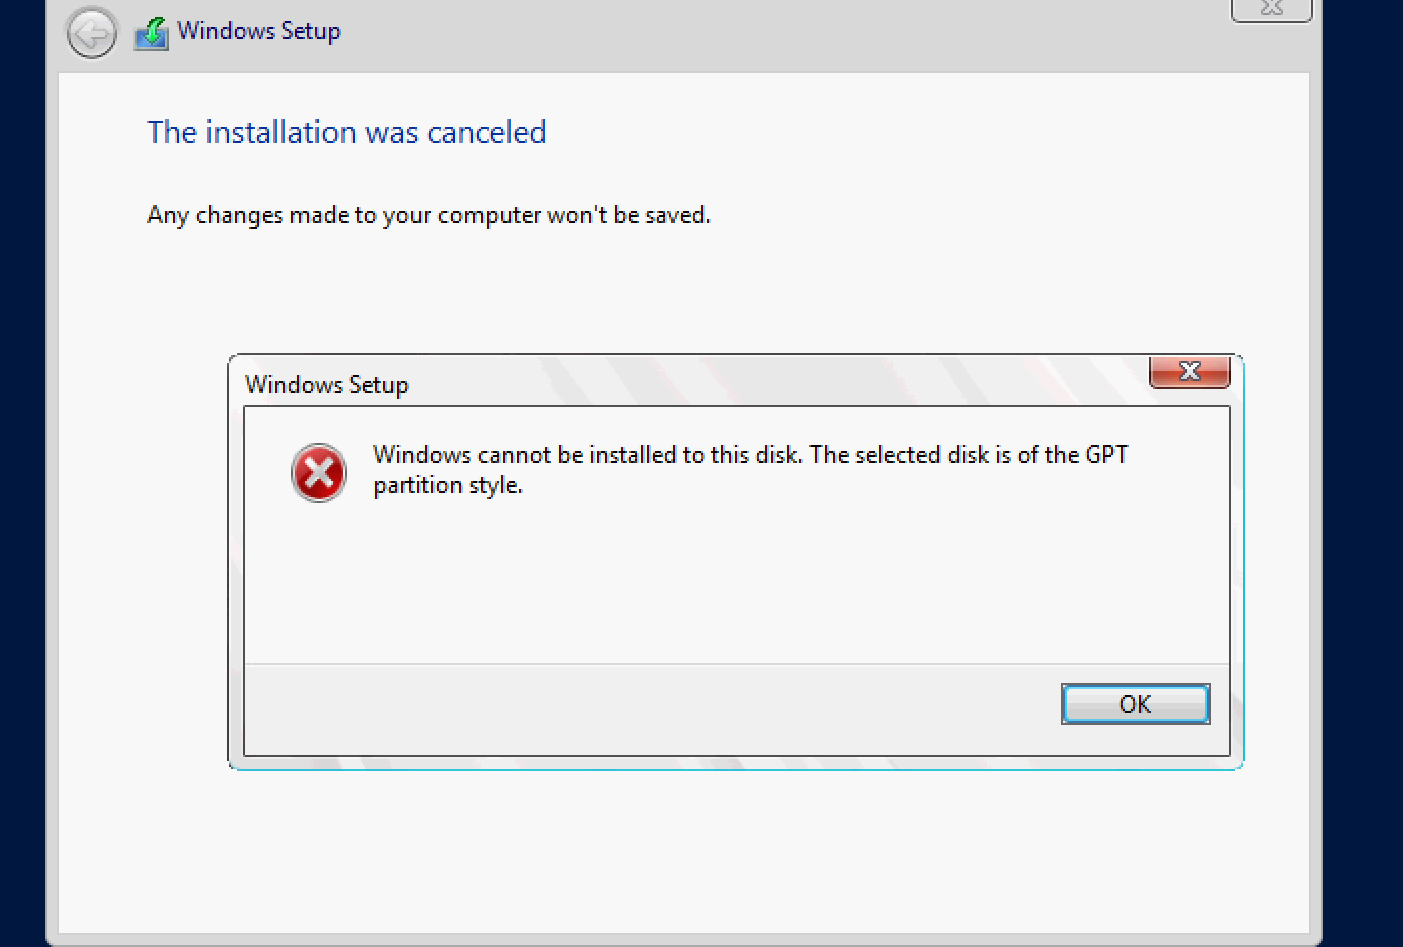The width and height of the screenshot is (1403, 947).
Task: Close the main Windows Setup window
Action: [1271, 9]
